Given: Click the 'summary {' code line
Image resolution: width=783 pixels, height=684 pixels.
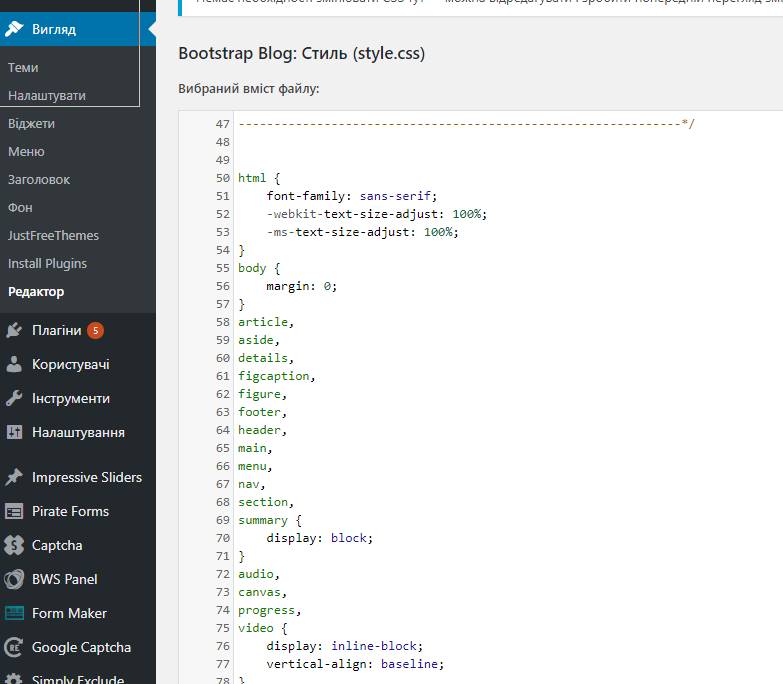Looking at the screenshot, I should [x=270, y=520].
